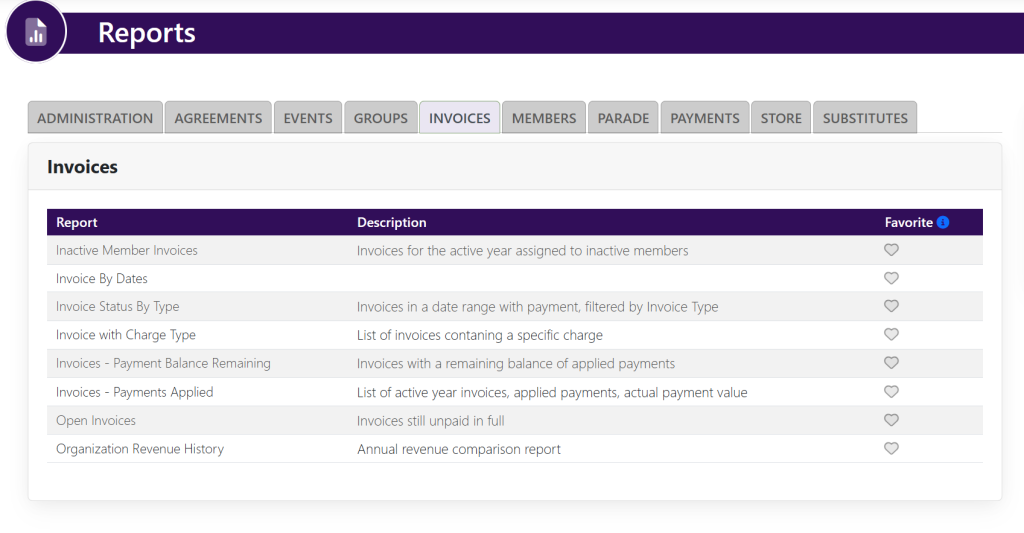1024x533 pixels.
Task: Click the Reports chart icon in header
Action: [36, 32]
